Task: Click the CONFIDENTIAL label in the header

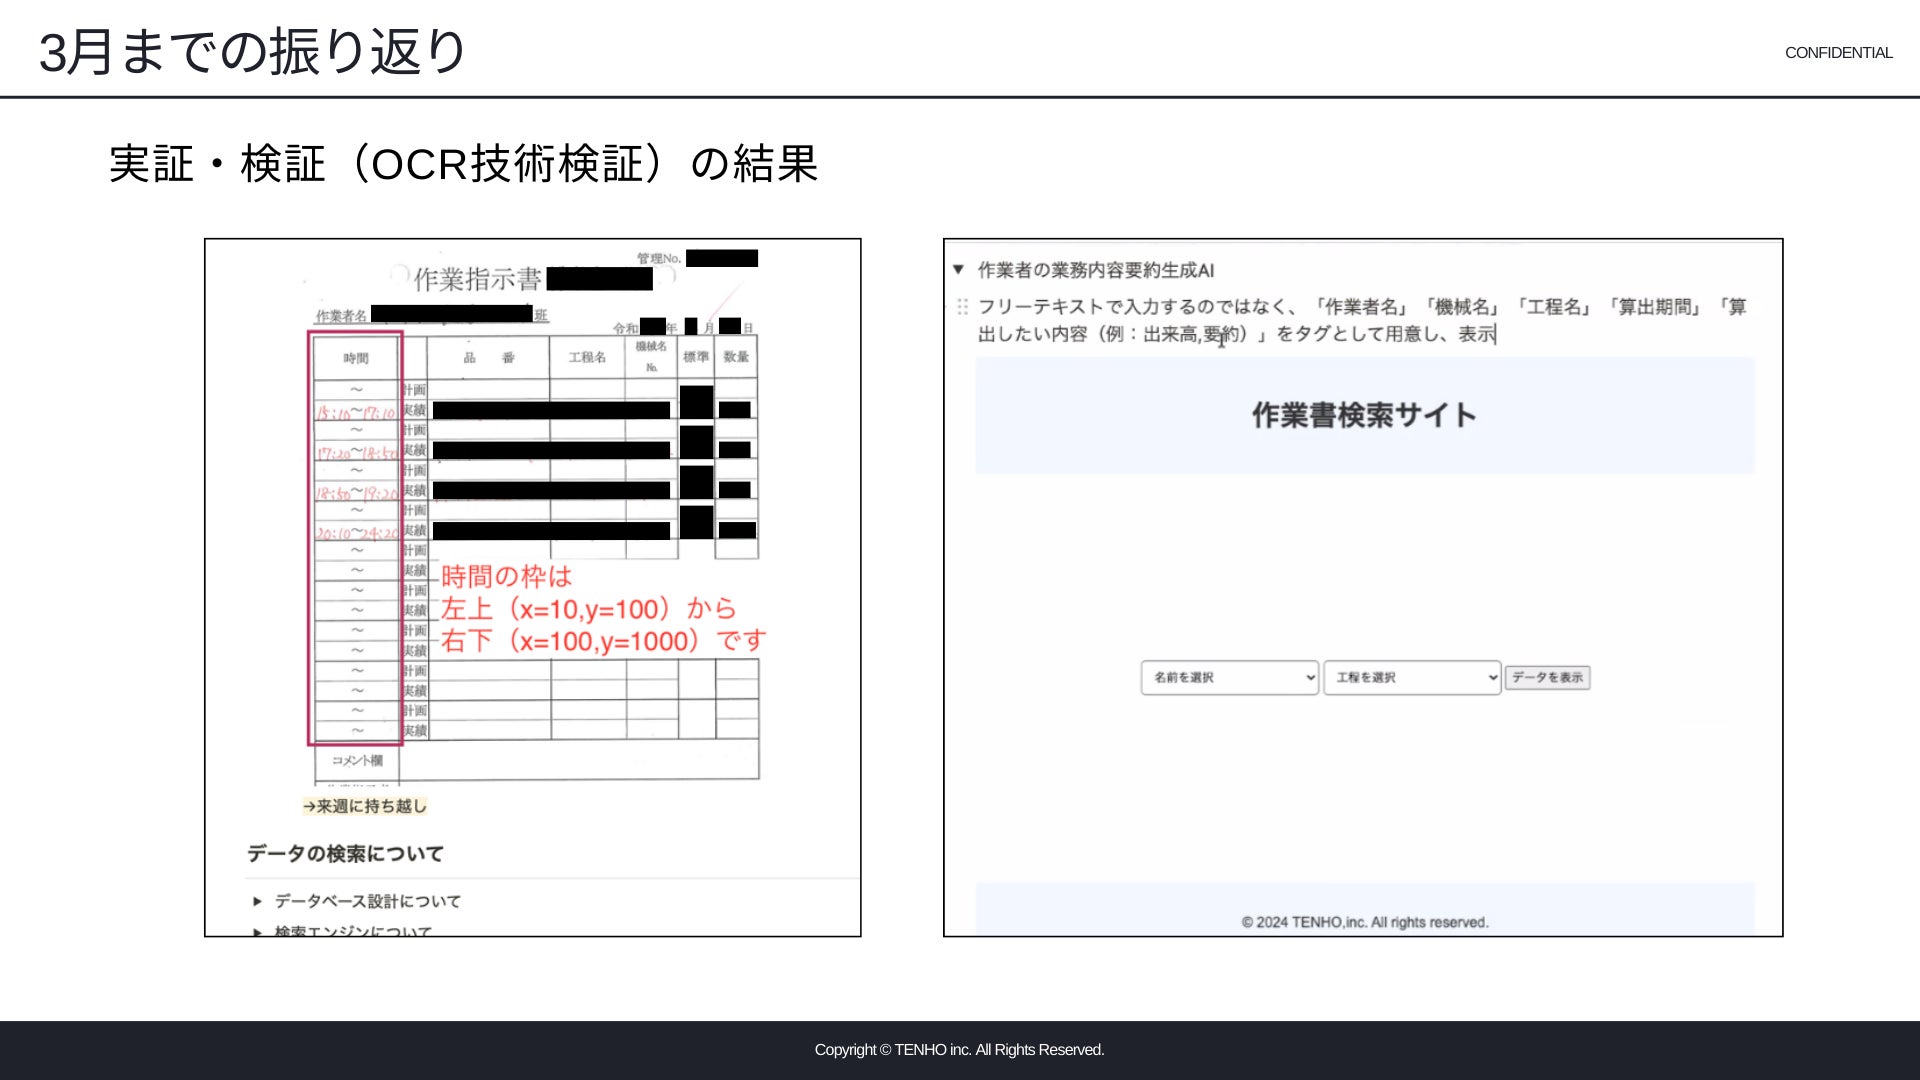Action: (x=1838, y=53)
